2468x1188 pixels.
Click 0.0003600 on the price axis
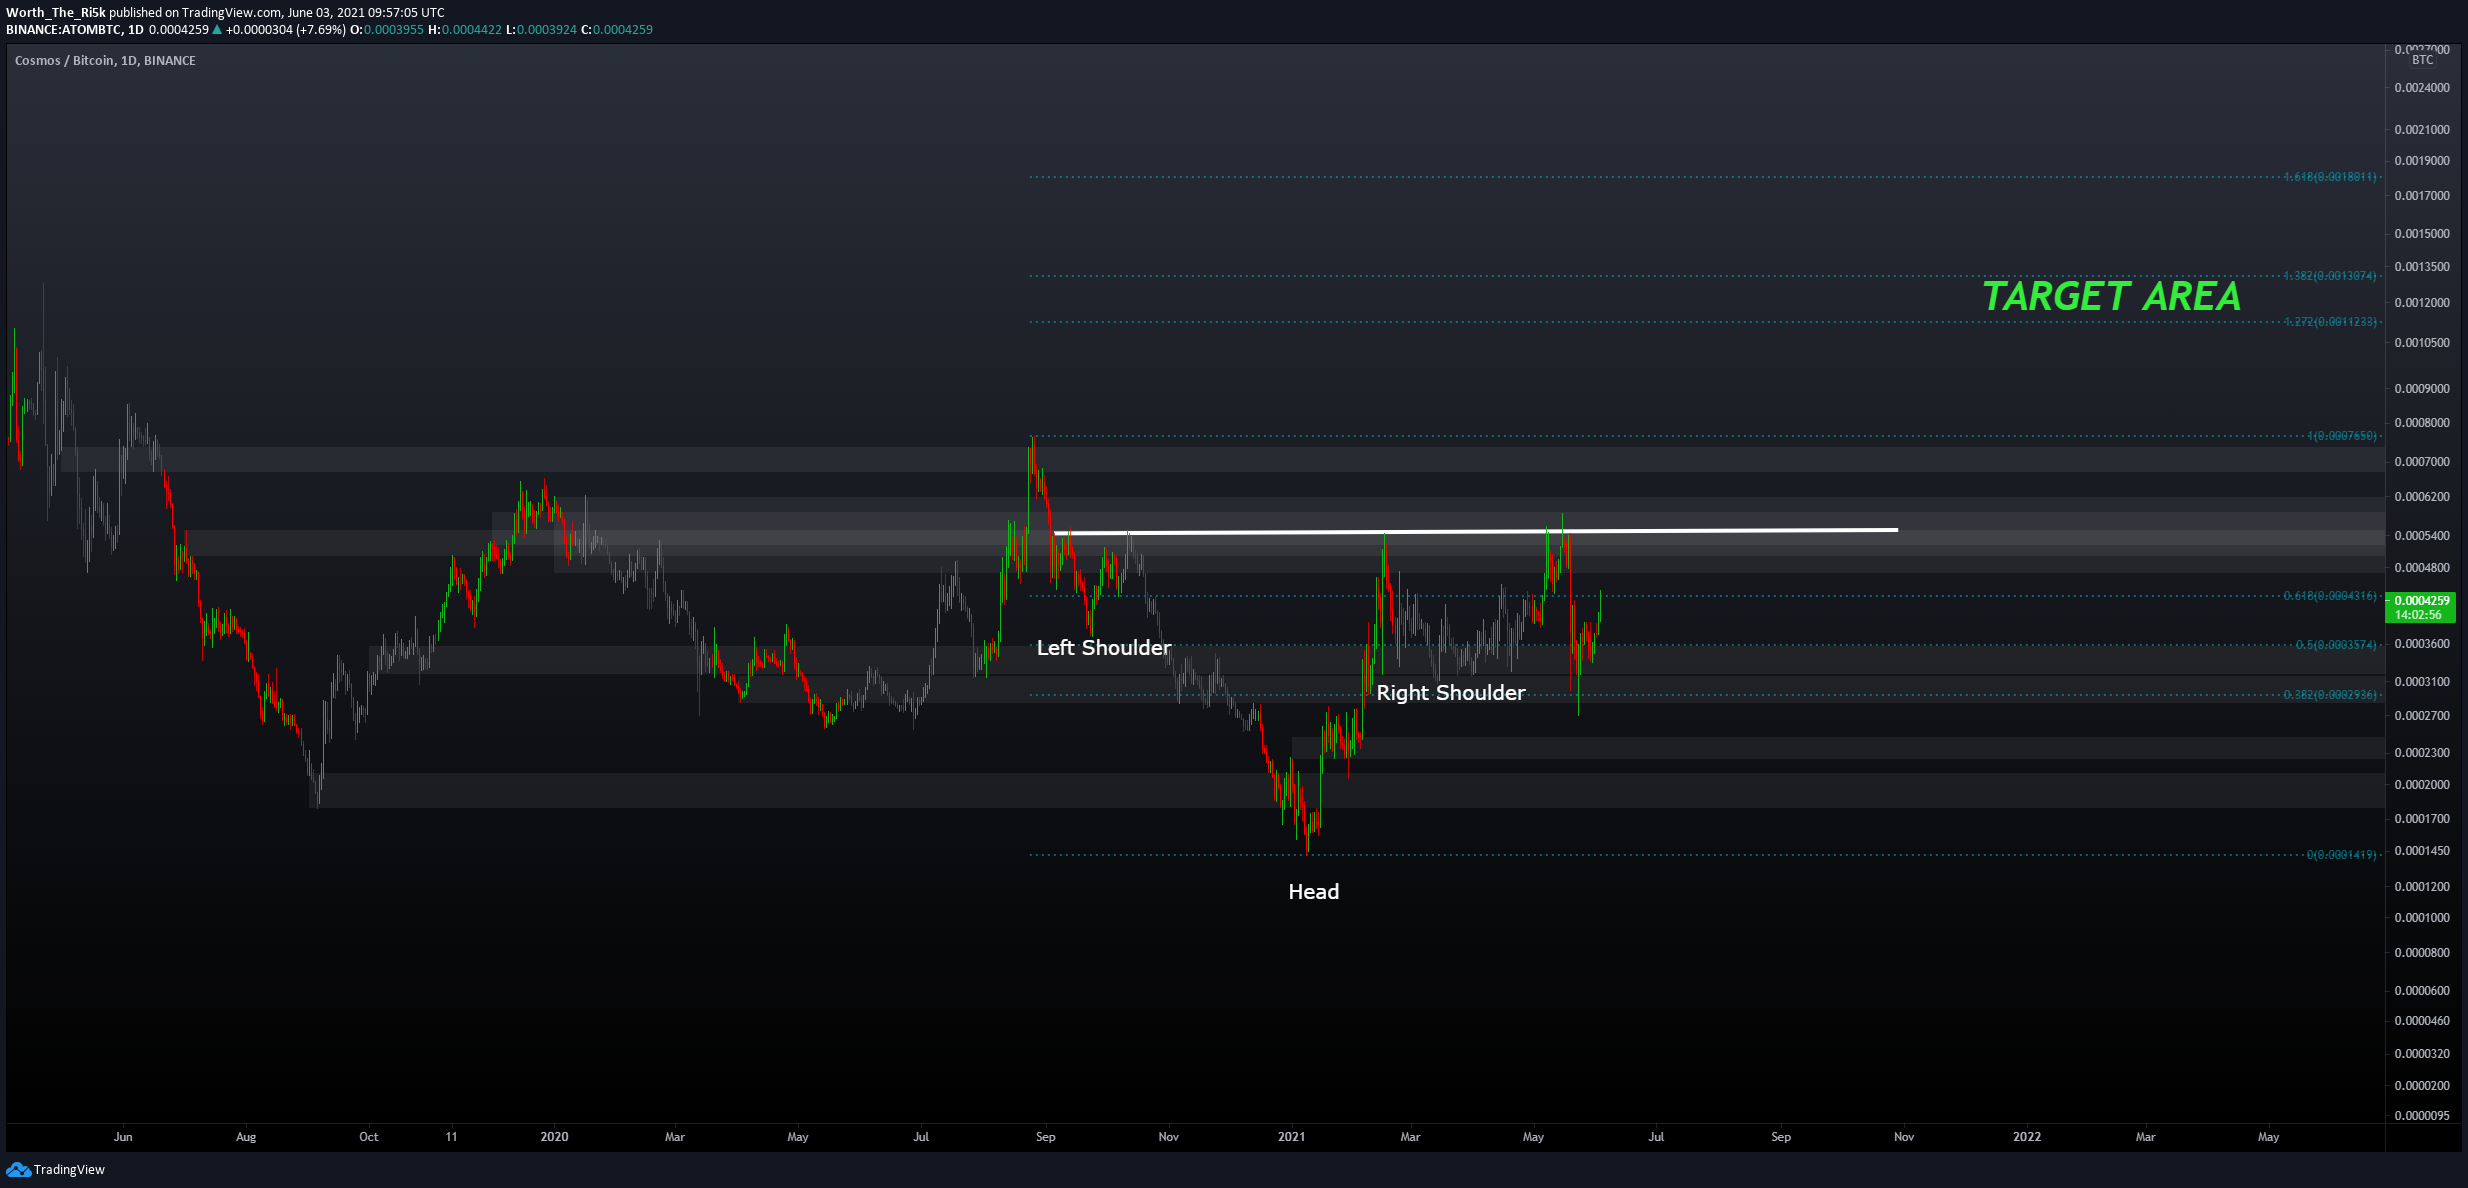[x=2422, y=644]
